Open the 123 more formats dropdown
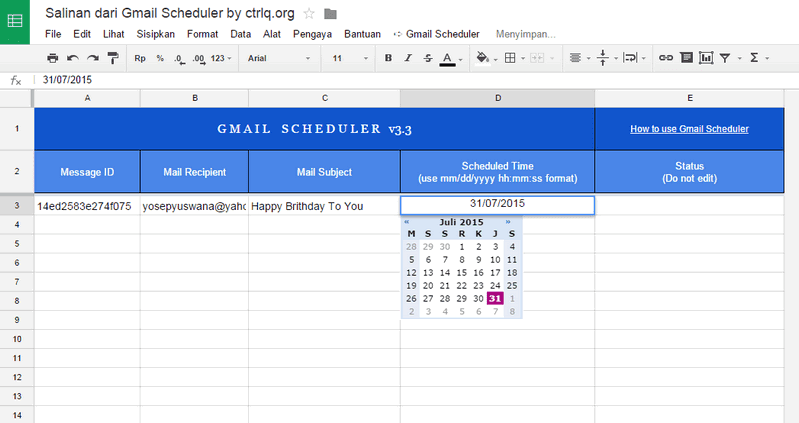This screenshot has width=799, height=423. [221, 58]
